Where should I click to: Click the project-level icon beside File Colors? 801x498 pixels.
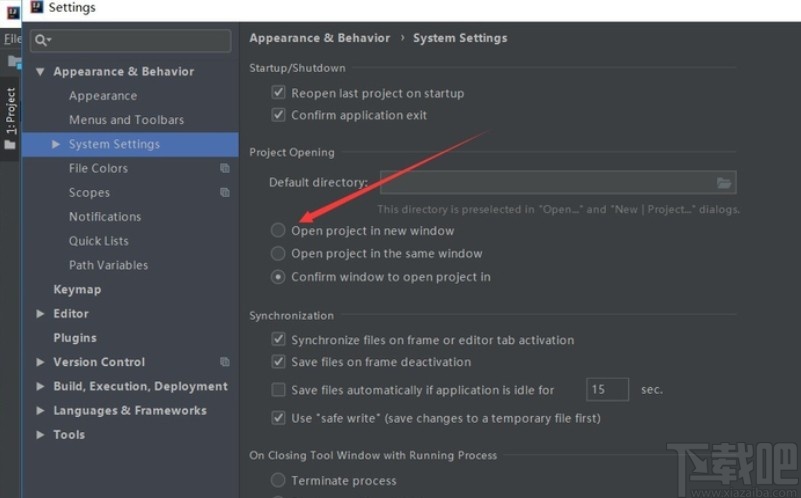click(225, 168)
